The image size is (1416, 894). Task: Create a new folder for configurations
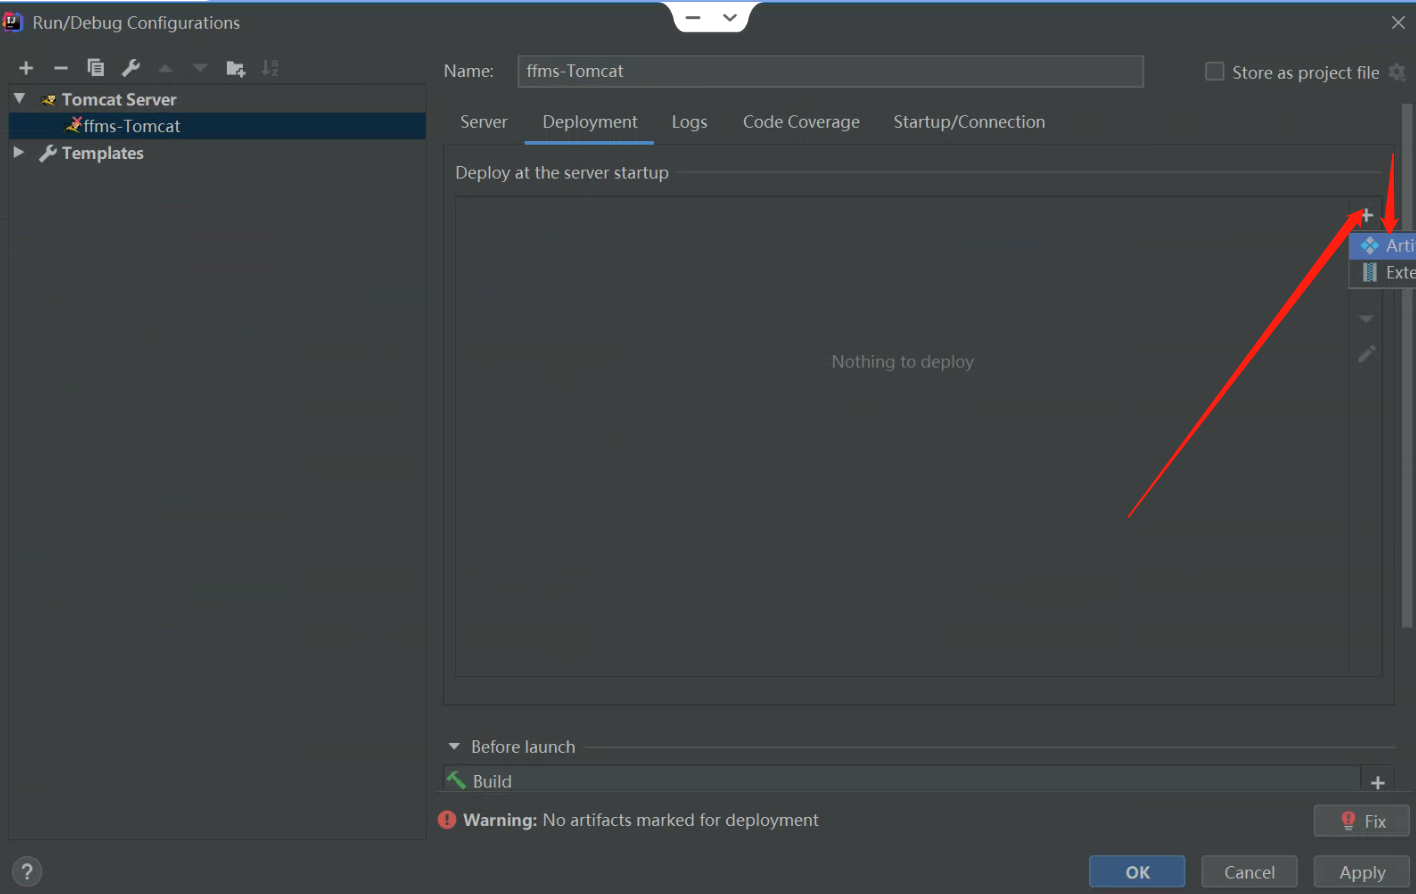(x=236, y=68)
